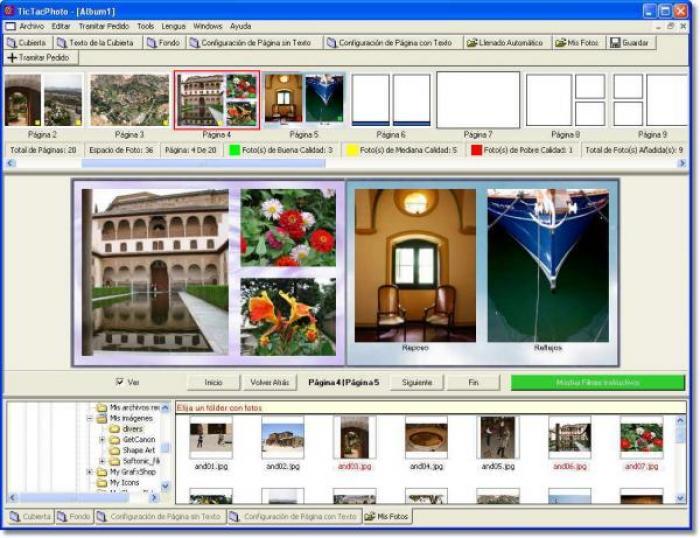Click the red Pobre Calidad swatch

point(476,150)
